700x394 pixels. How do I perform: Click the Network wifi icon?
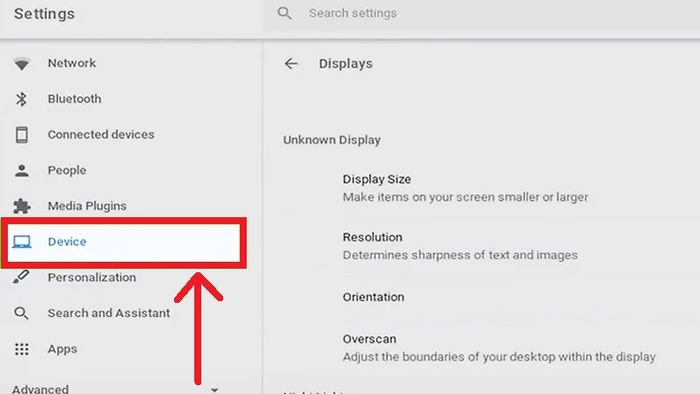tap(21, 64)
